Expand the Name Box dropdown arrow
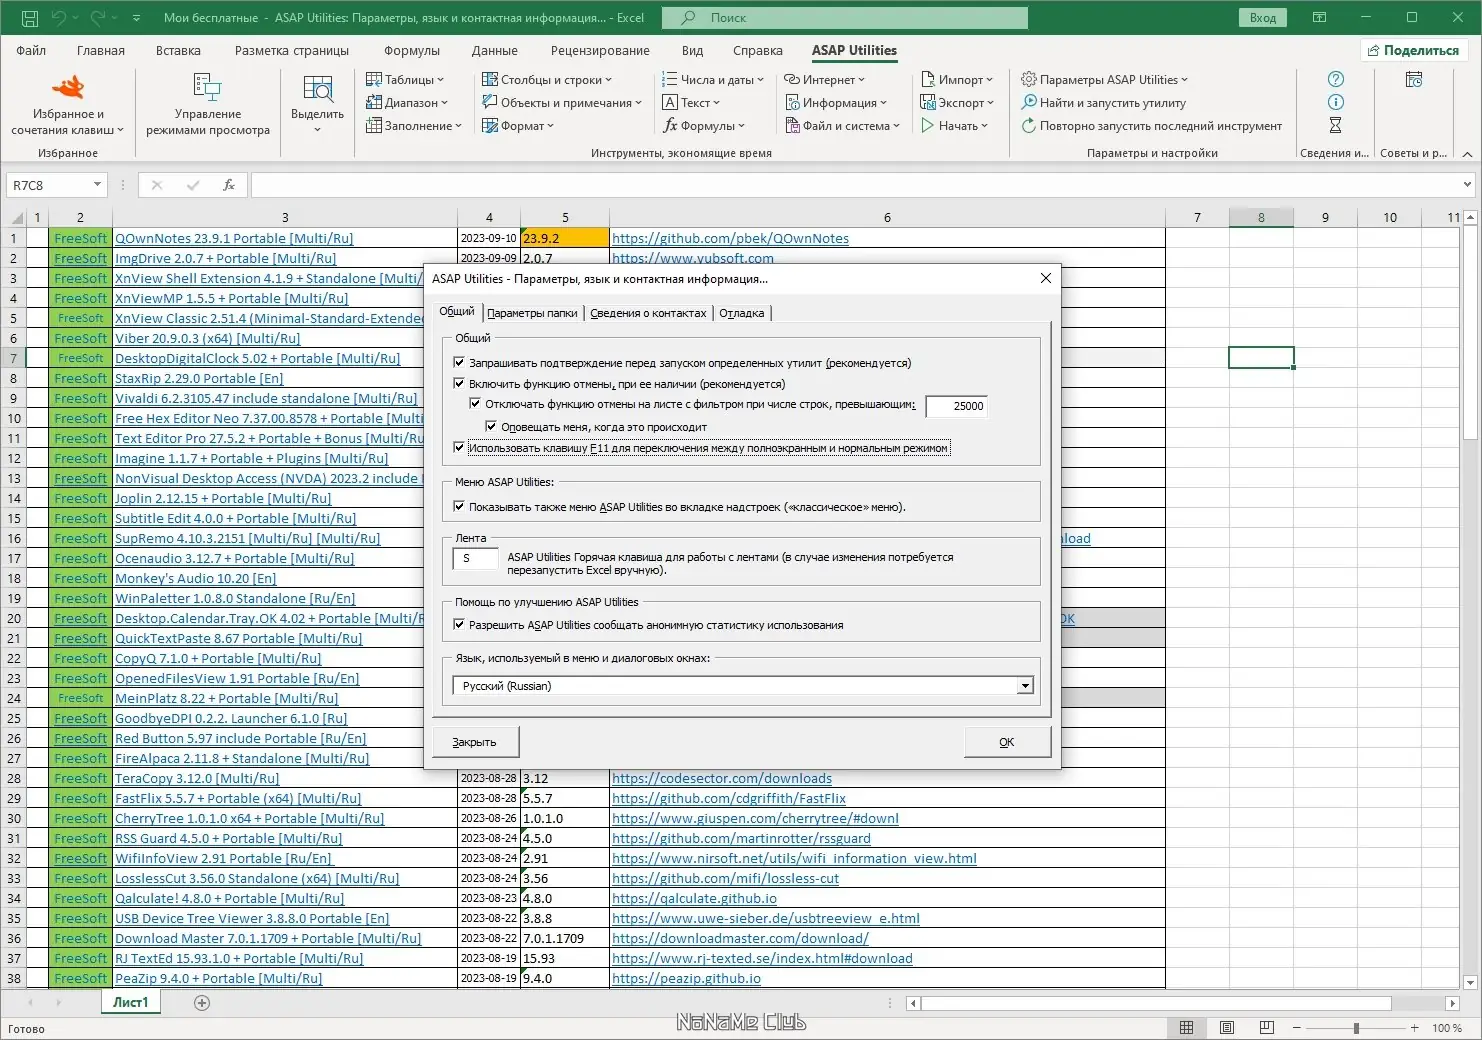 coord(97,185)
